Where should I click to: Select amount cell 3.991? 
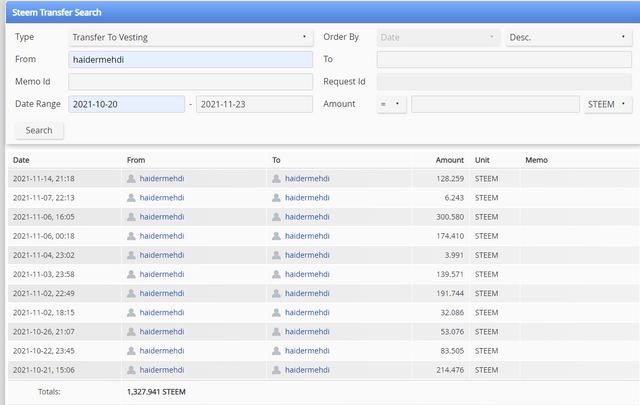tap(454, 255)
